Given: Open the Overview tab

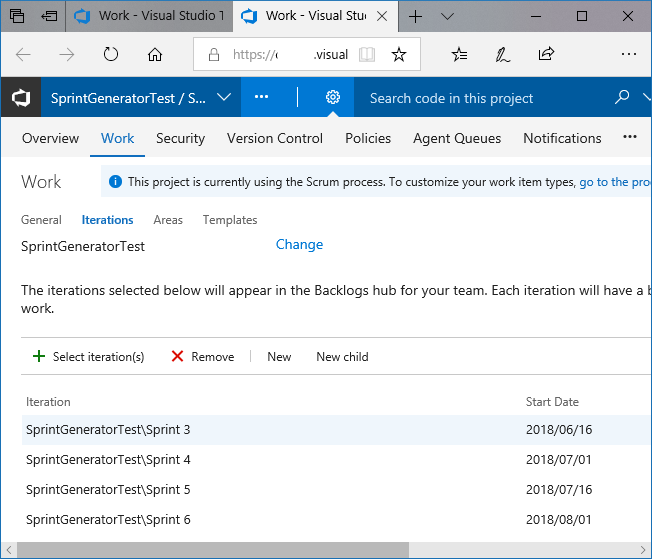Looking at the screenshot, I should click(x=50, y=138).
